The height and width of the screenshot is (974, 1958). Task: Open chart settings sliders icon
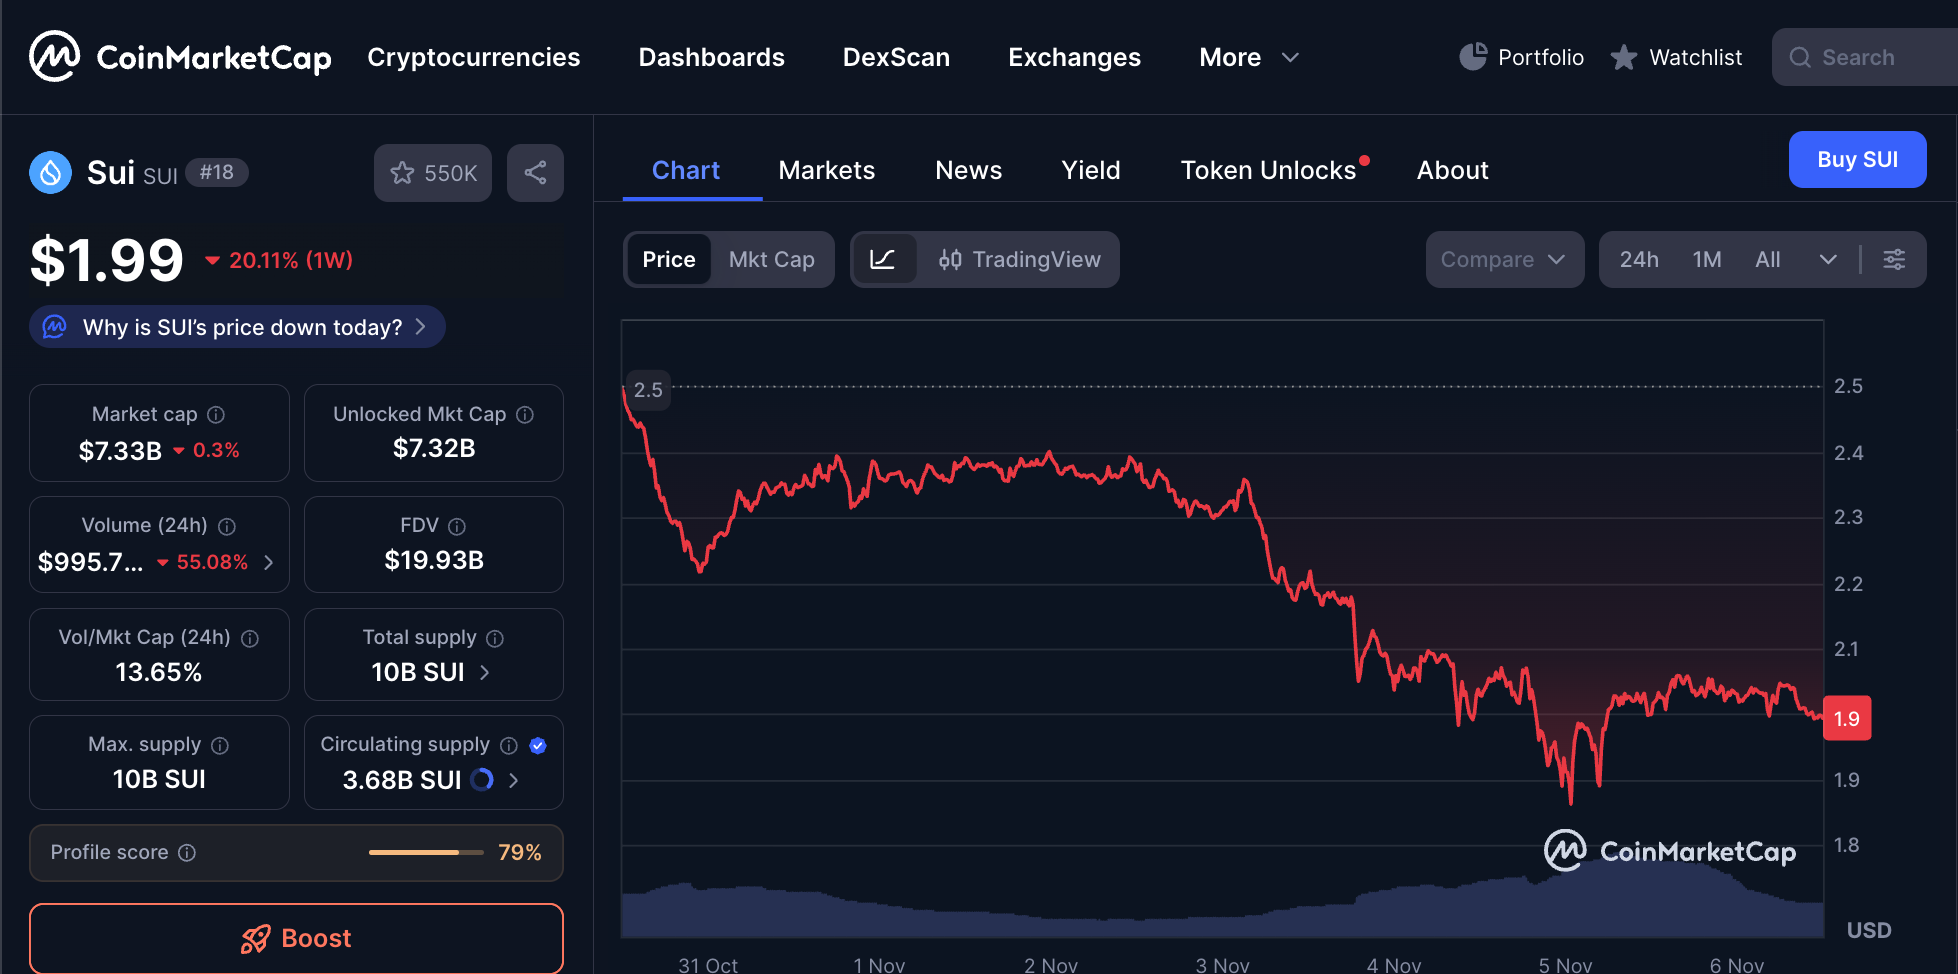point(1893,260)
